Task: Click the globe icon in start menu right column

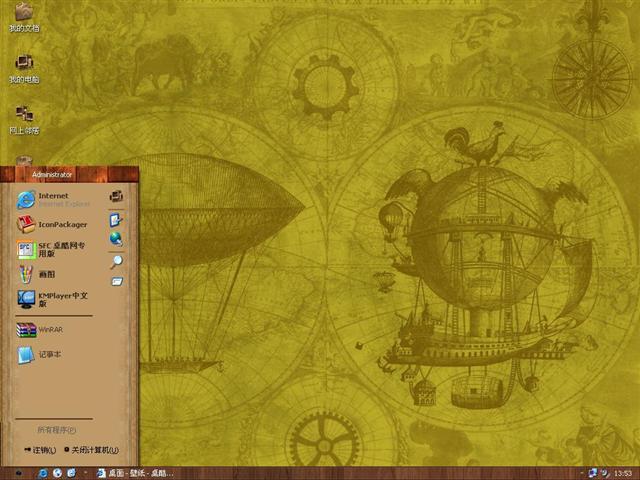Action: 116,239
